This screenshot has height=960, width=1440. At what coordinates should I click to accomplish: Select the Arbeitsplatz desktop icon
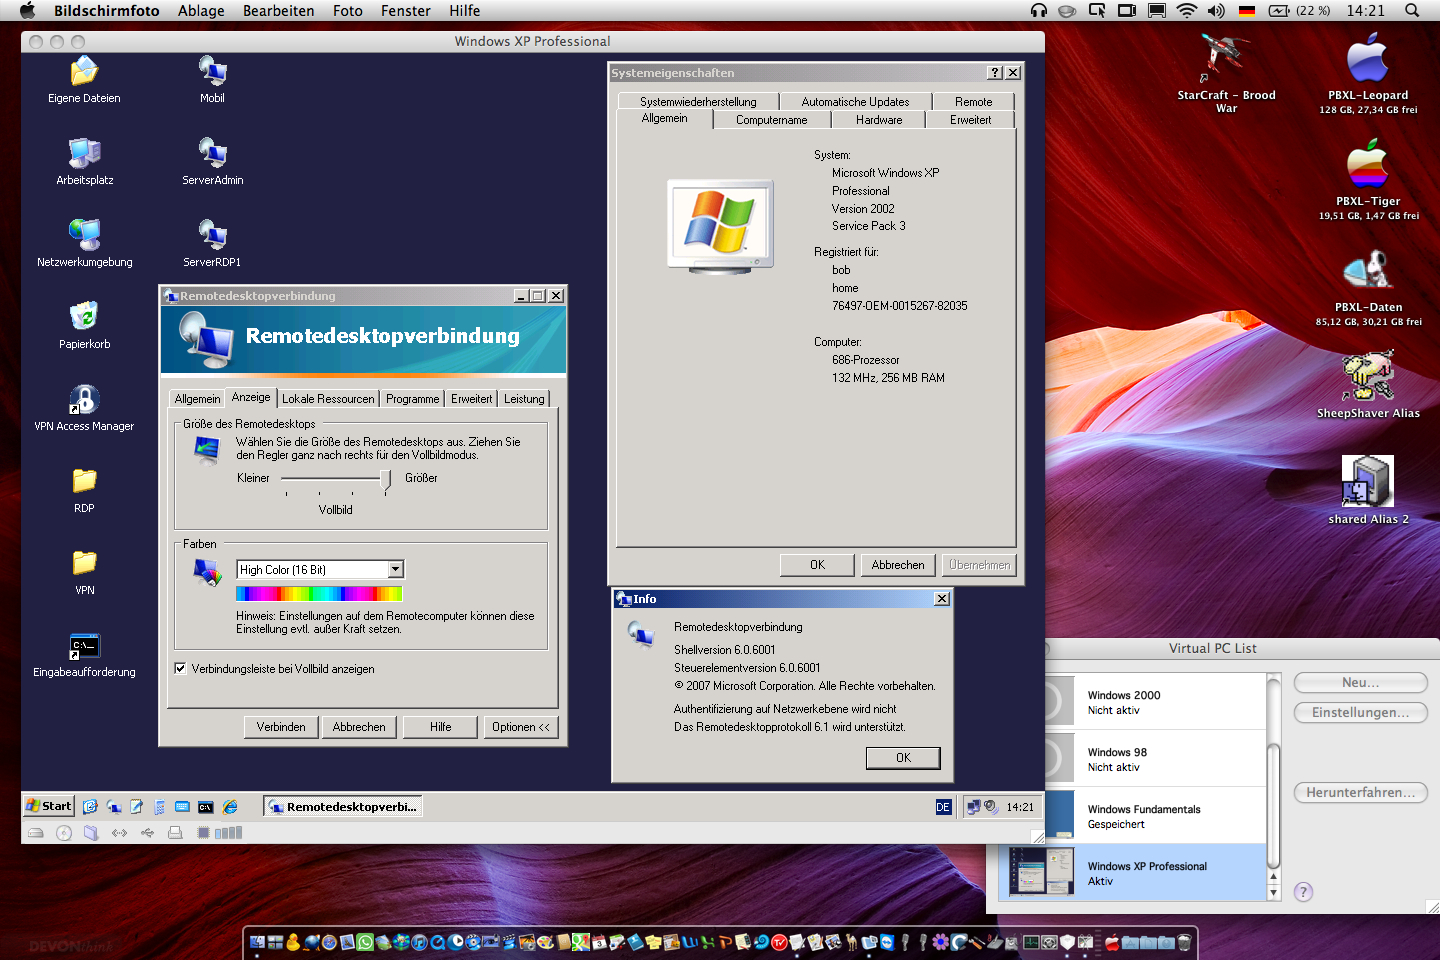[85, 162]
